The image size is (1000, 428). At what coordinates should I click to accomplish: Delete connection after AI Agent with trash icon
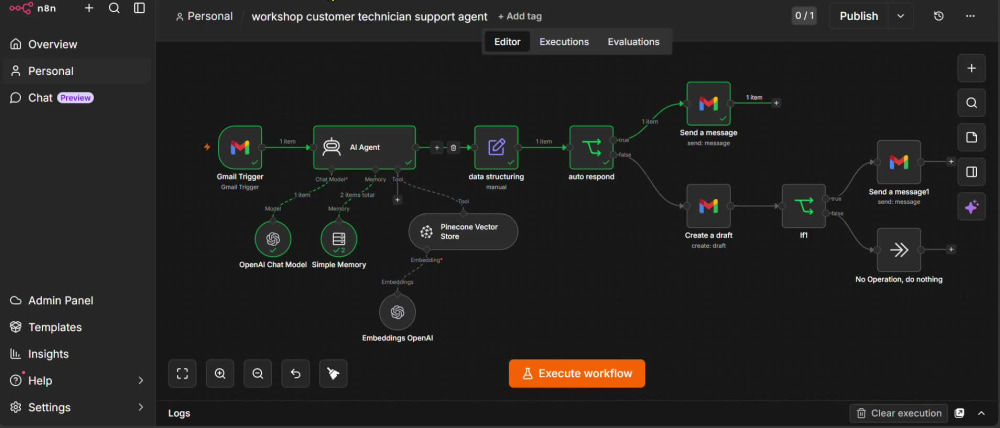(x=453, y=147)
